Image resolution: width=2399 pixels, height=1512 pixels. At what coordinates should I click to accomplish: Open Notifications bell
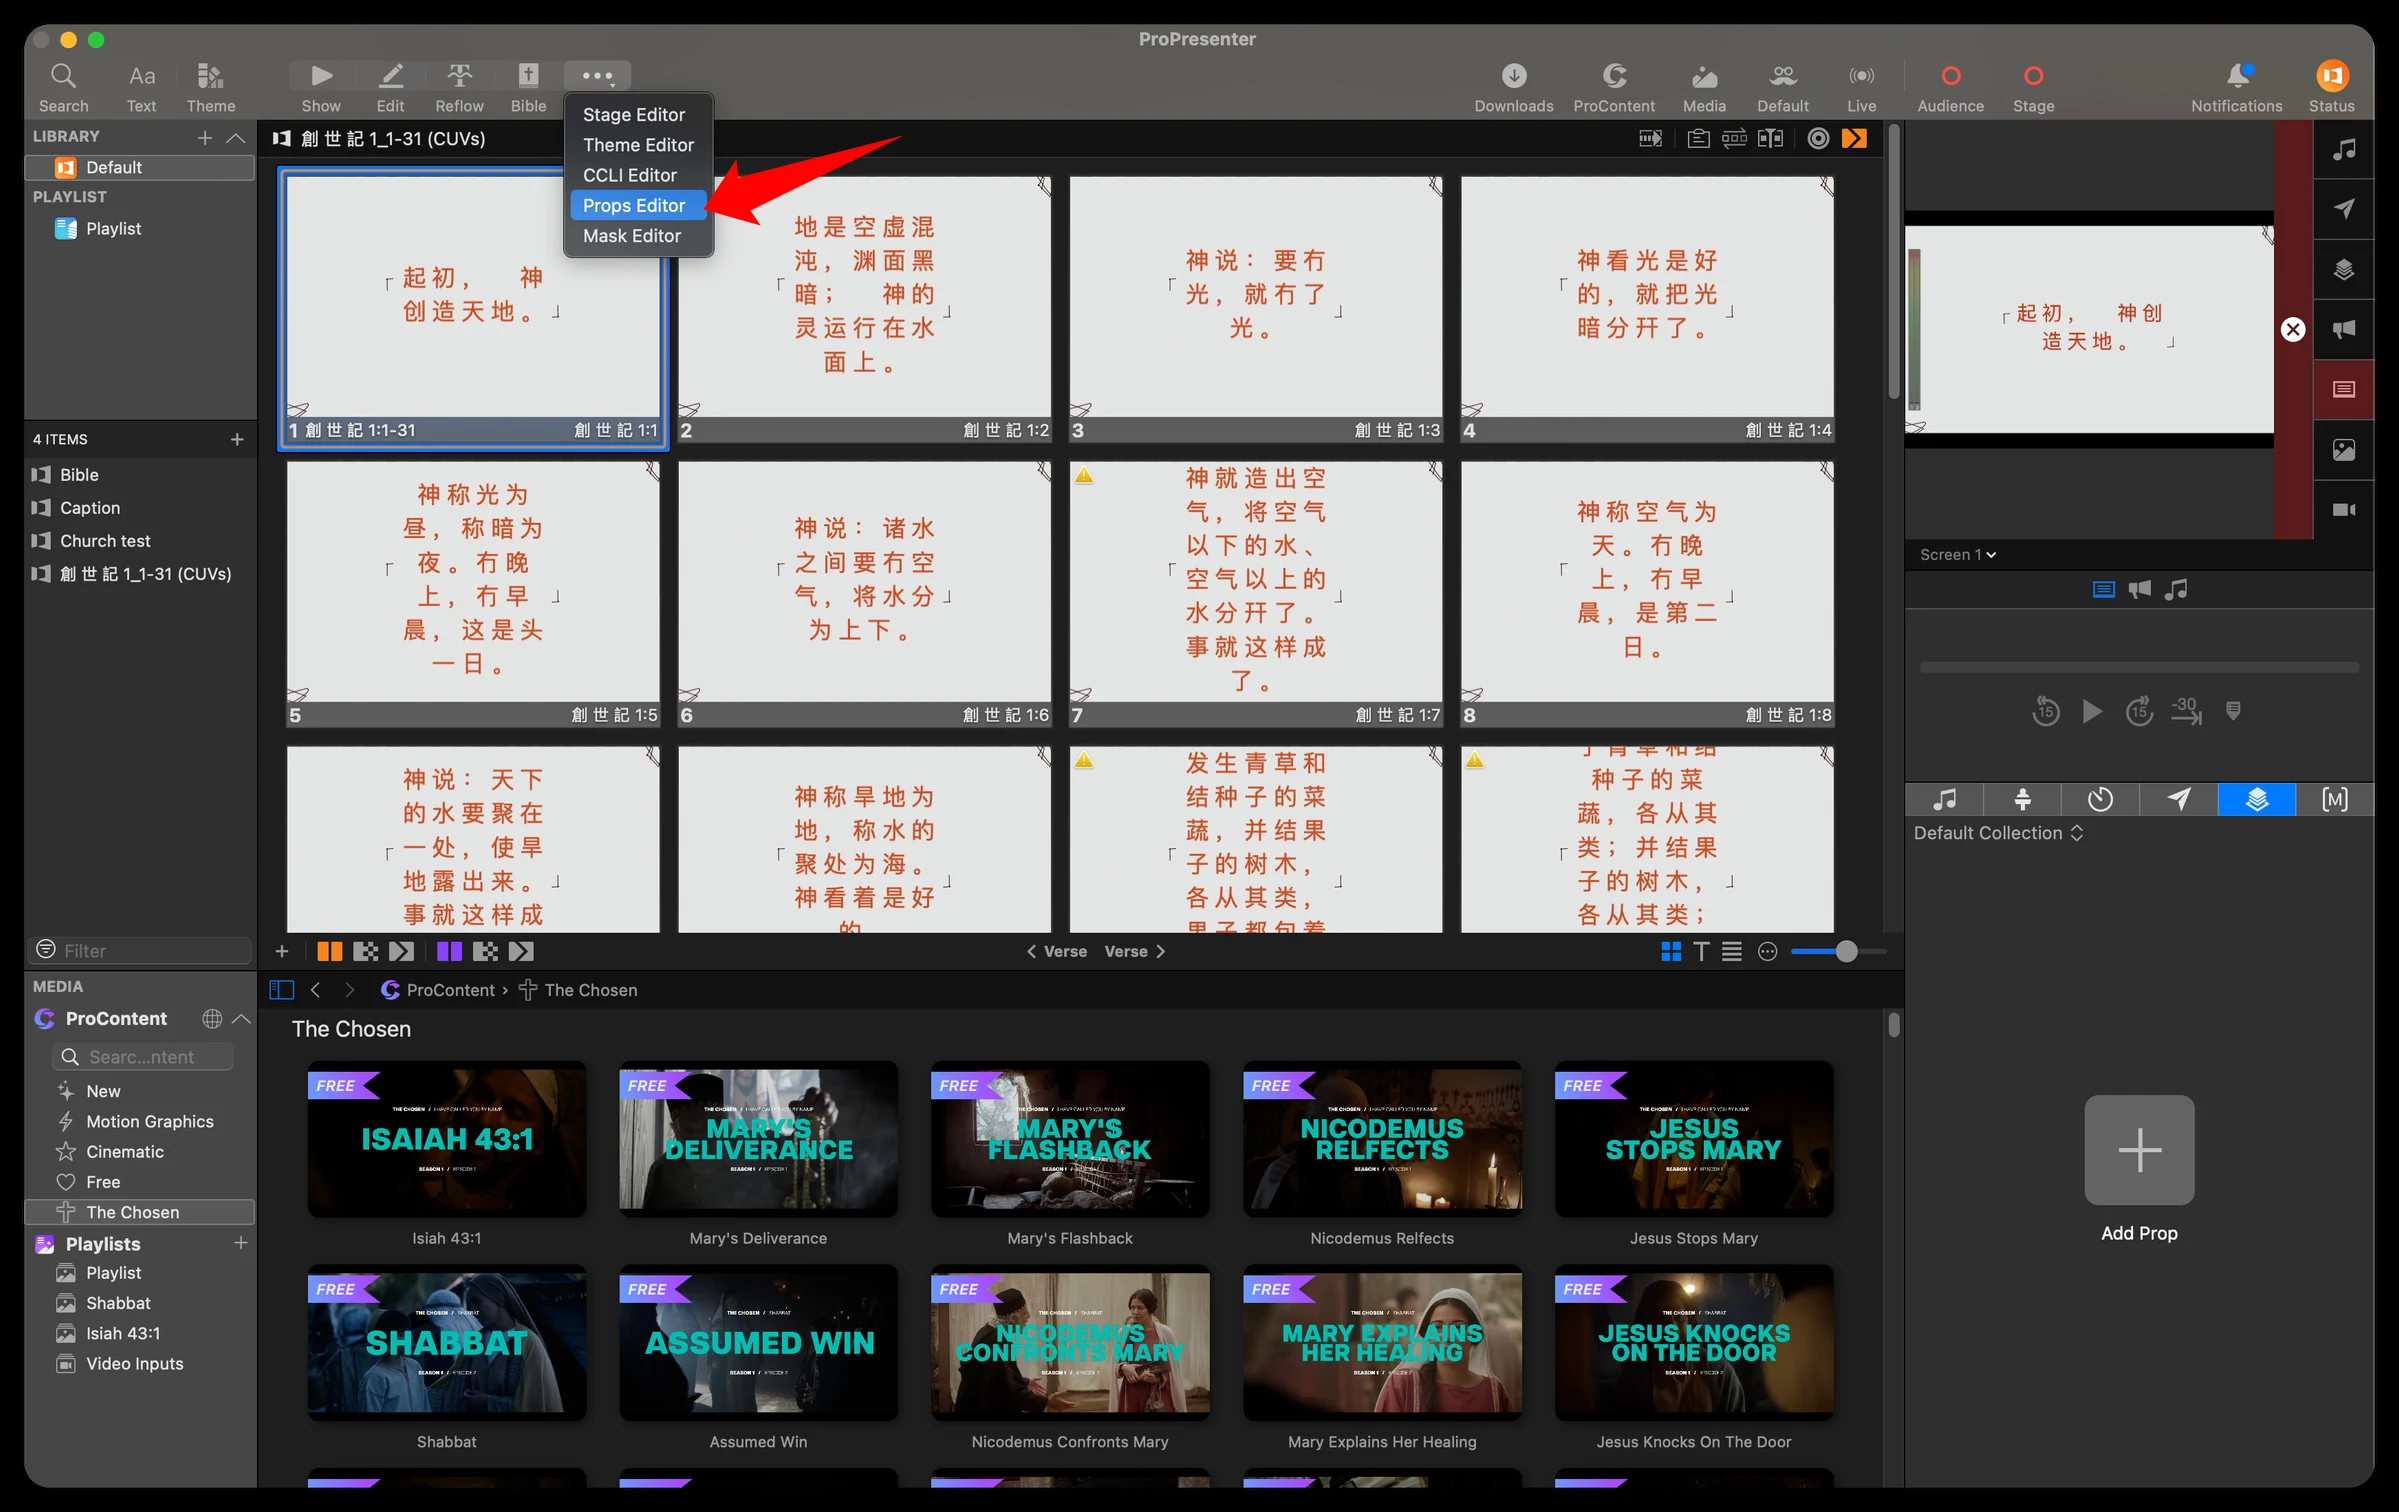point(2236,87)
